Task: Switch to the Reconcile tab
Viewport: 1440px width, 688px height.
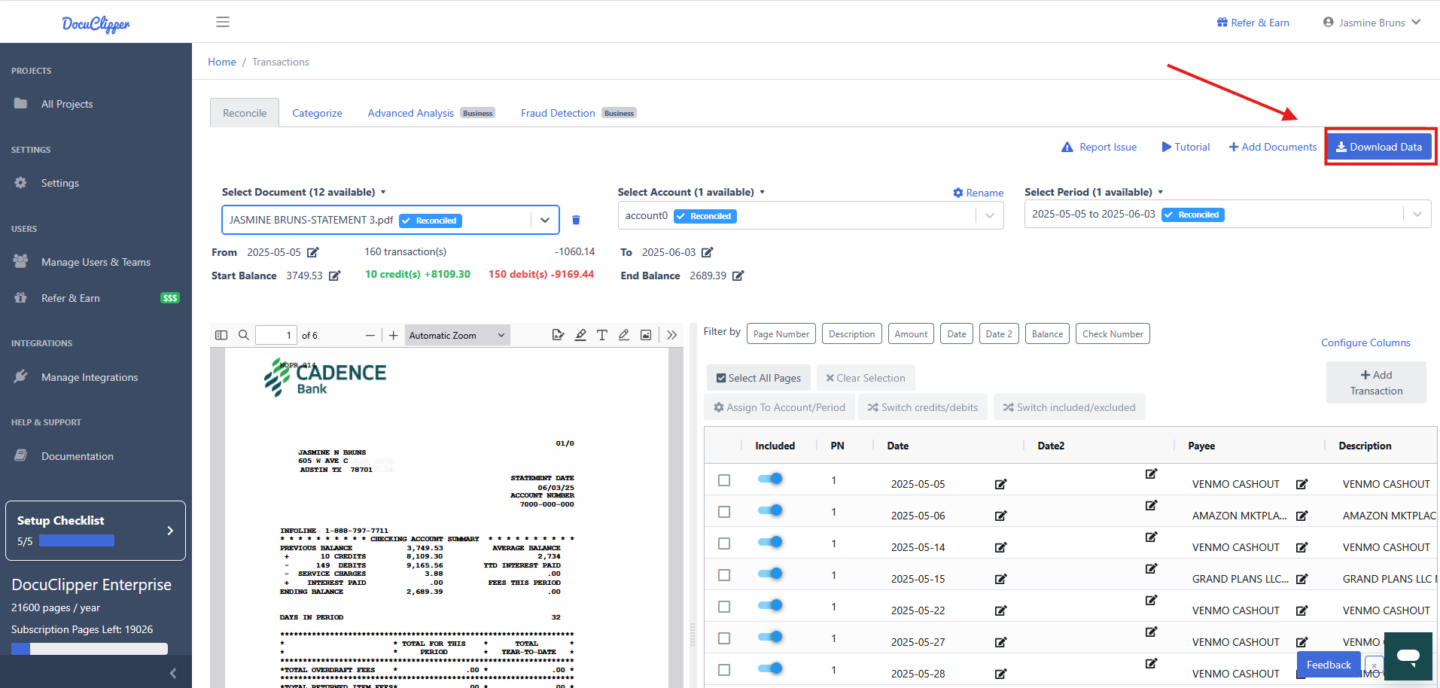Action: pyautogui.click(x=245, y=113)
